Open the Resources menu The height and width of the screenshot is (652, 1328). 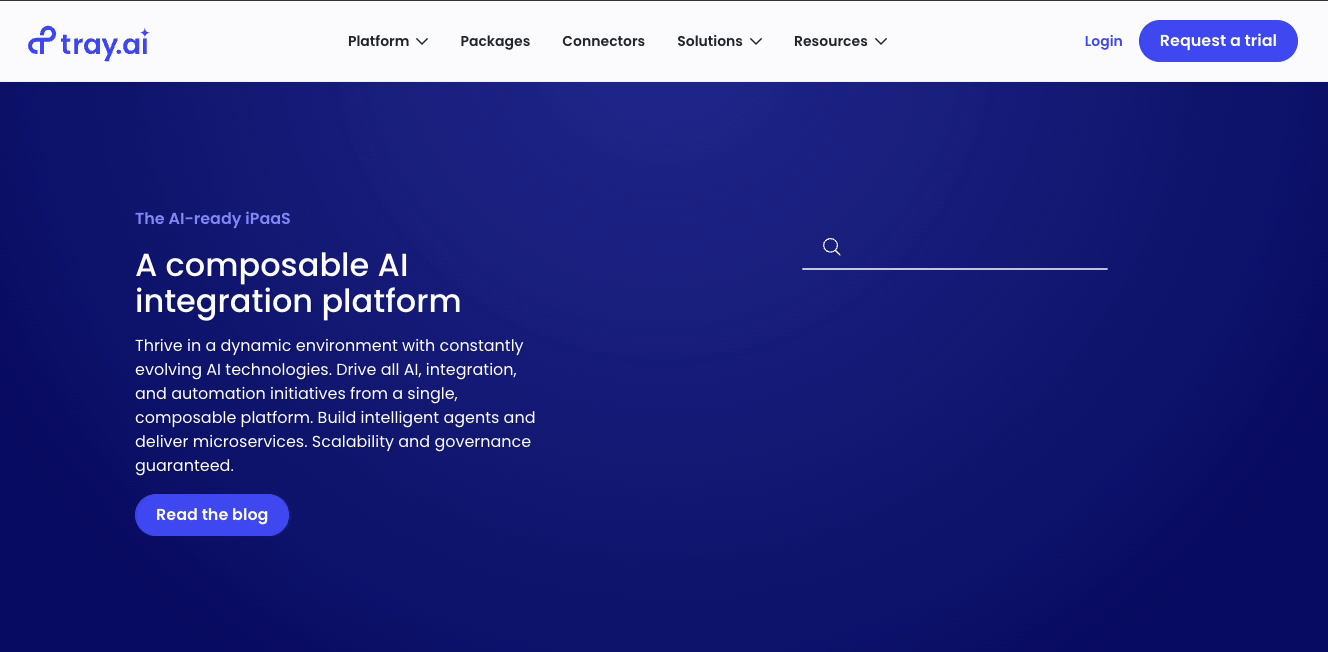[830, 41]
